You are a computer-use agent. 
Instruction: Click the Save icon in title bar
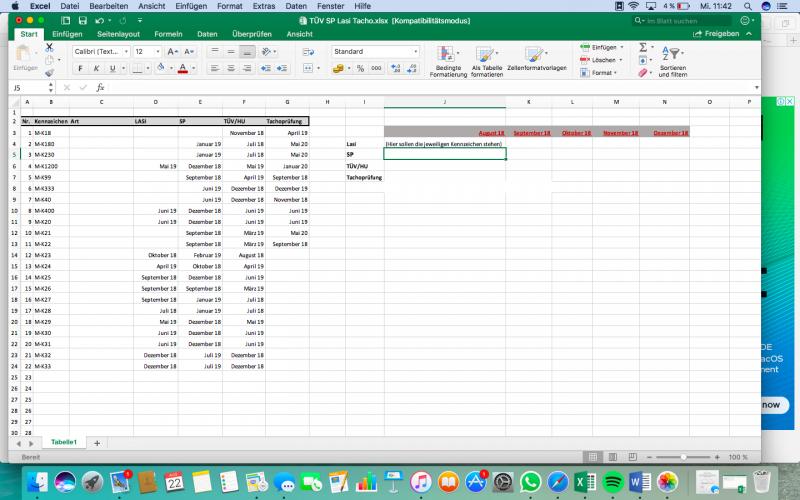coord(83,20)
